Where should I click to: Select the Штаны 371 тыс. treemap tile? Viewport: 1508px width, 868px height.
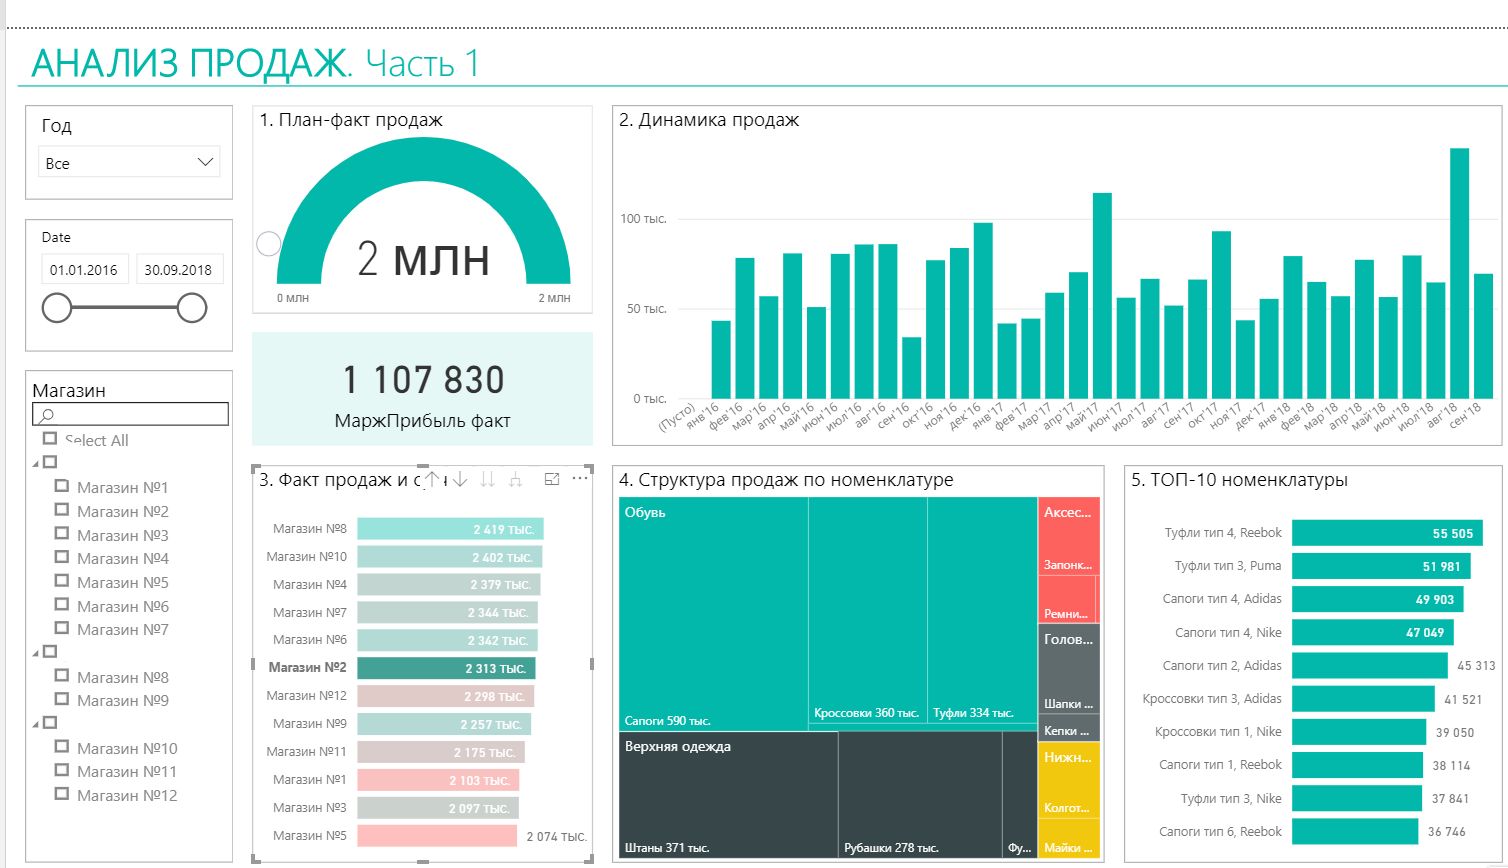(x=728, y=794)
